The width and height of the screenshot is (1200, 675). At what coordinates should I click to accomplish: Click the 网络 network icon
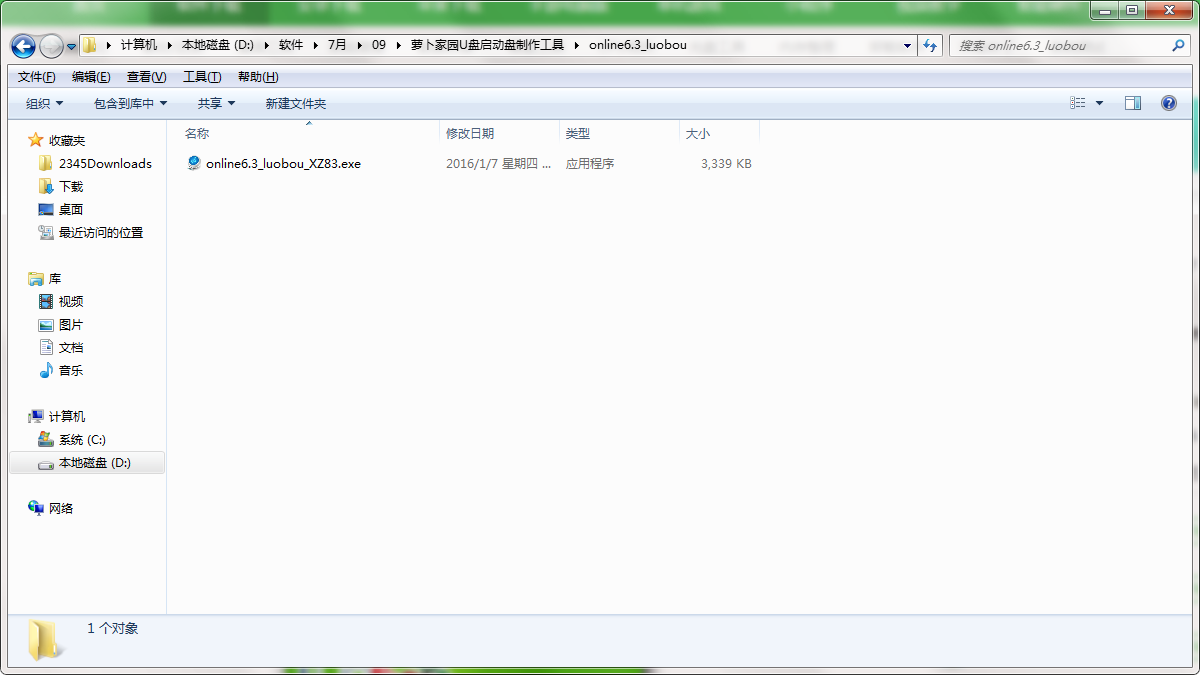tap(36, 508)
